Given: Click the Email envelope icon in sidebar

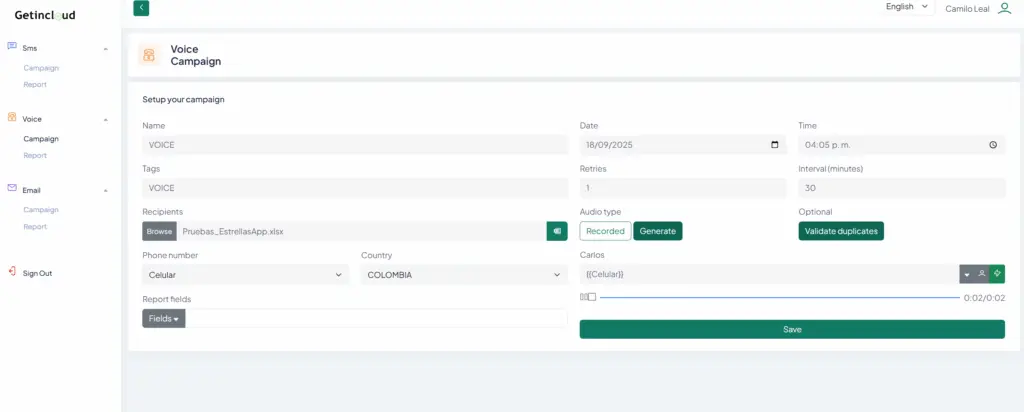Looking at the screenshot, I should pyautogui.click(x=12, y=189).
